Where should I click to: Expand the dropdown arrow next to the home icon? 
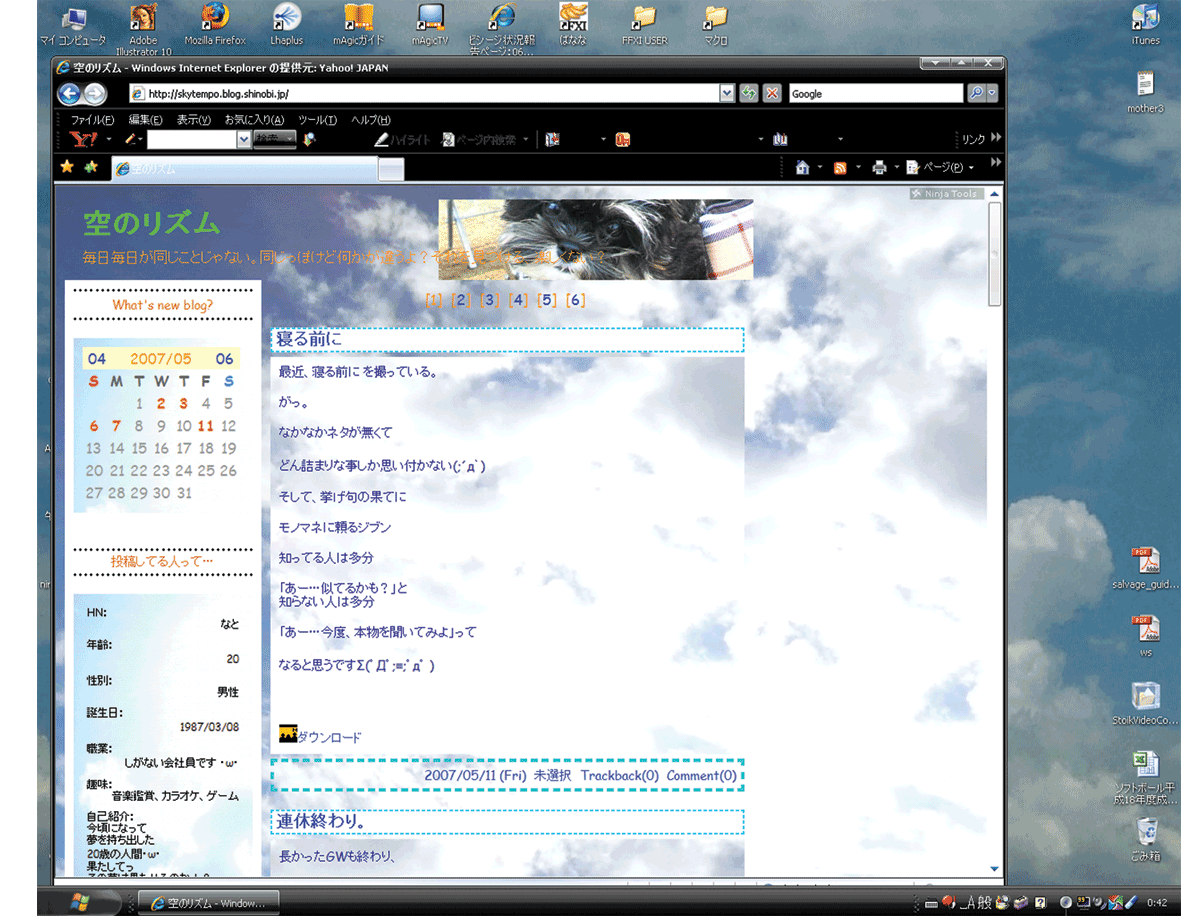point(820,167)
